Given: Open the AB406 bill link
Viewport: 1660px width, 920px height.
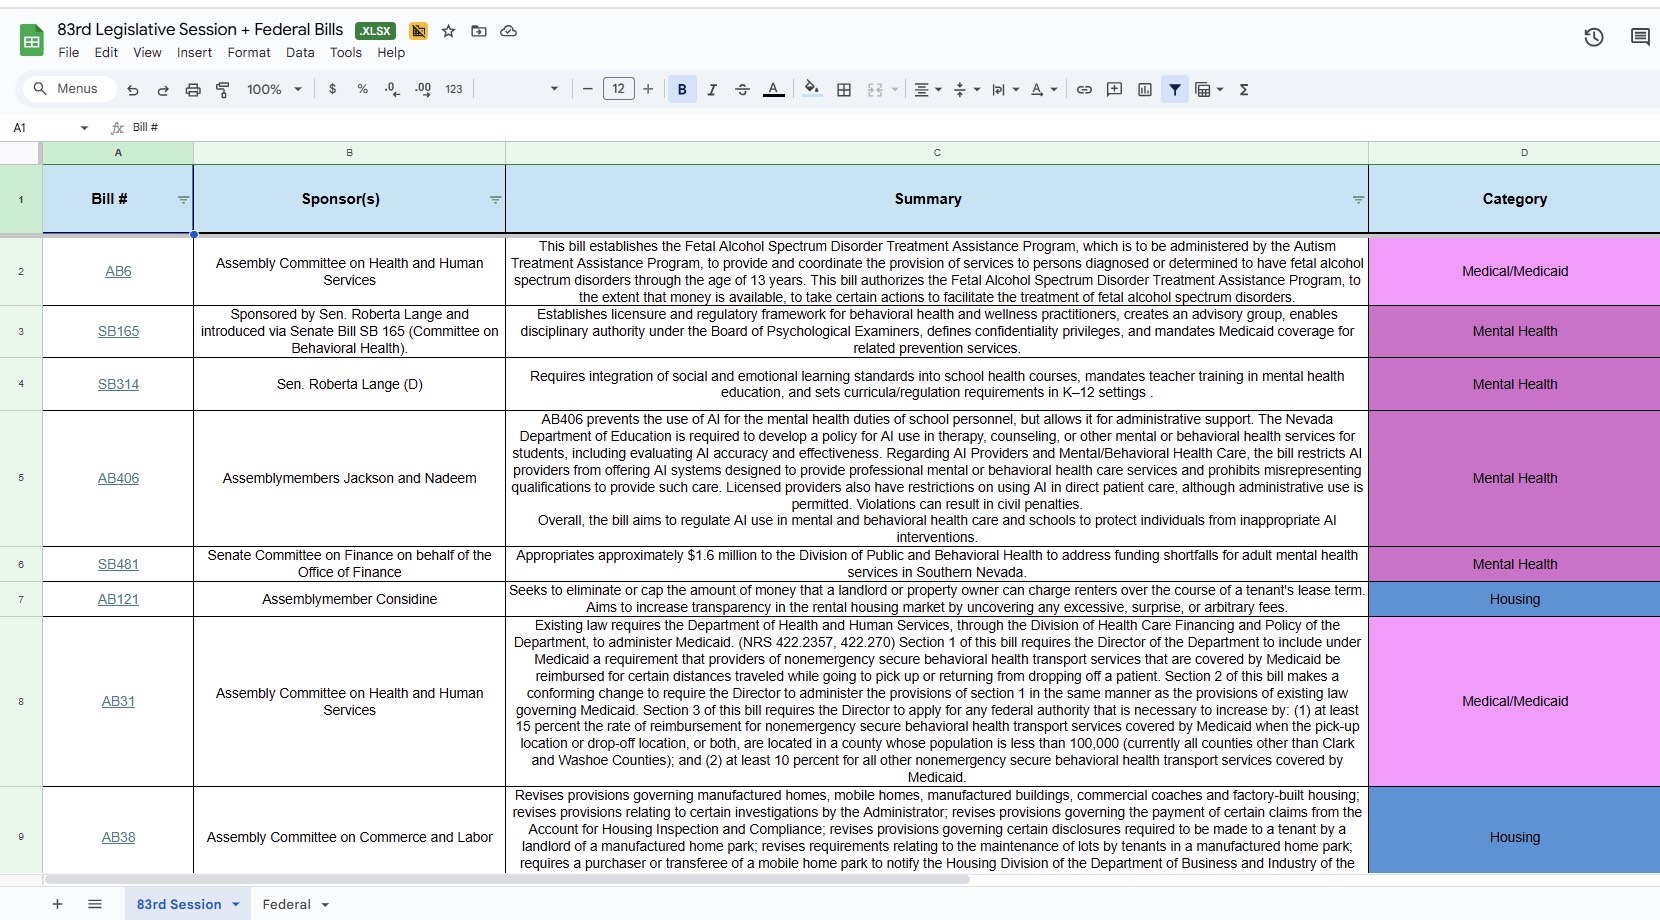Looking at the screenshot, I should click(118, 478).
